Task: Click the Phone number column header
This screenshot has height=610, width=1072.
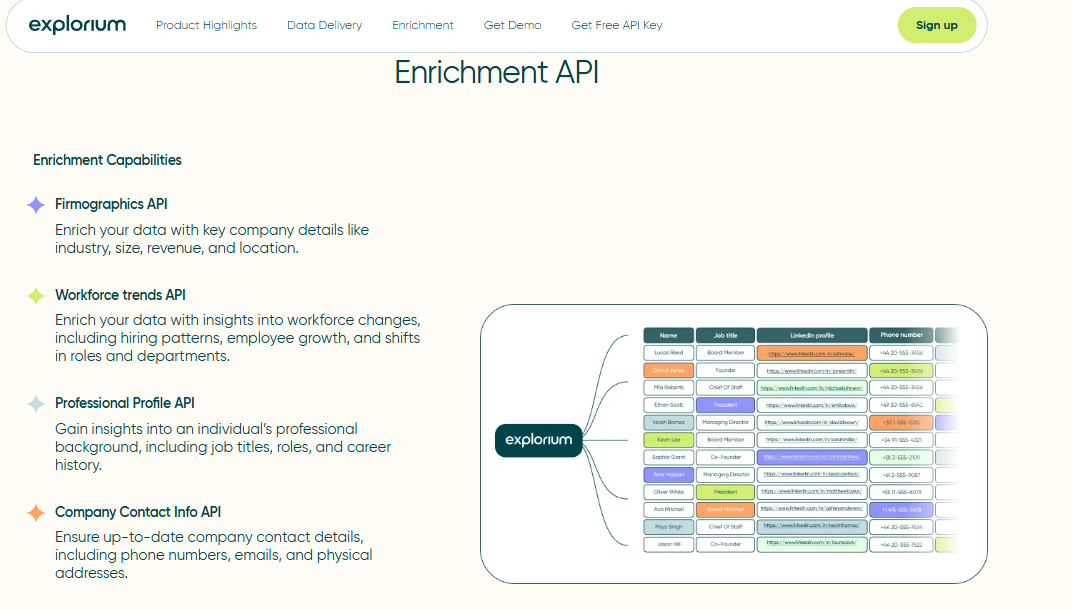Action: tap(901, 335)
